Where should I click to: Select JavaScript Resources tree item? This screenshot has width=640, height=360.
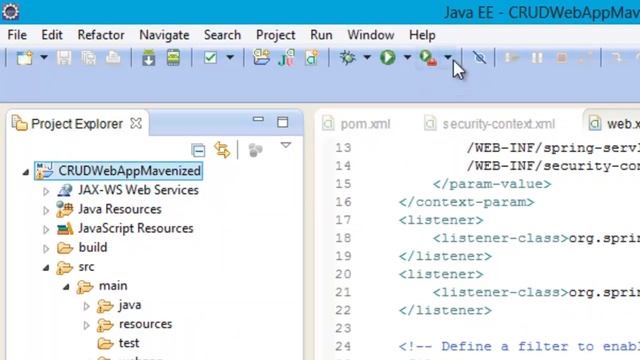click(x=136, y=228)
